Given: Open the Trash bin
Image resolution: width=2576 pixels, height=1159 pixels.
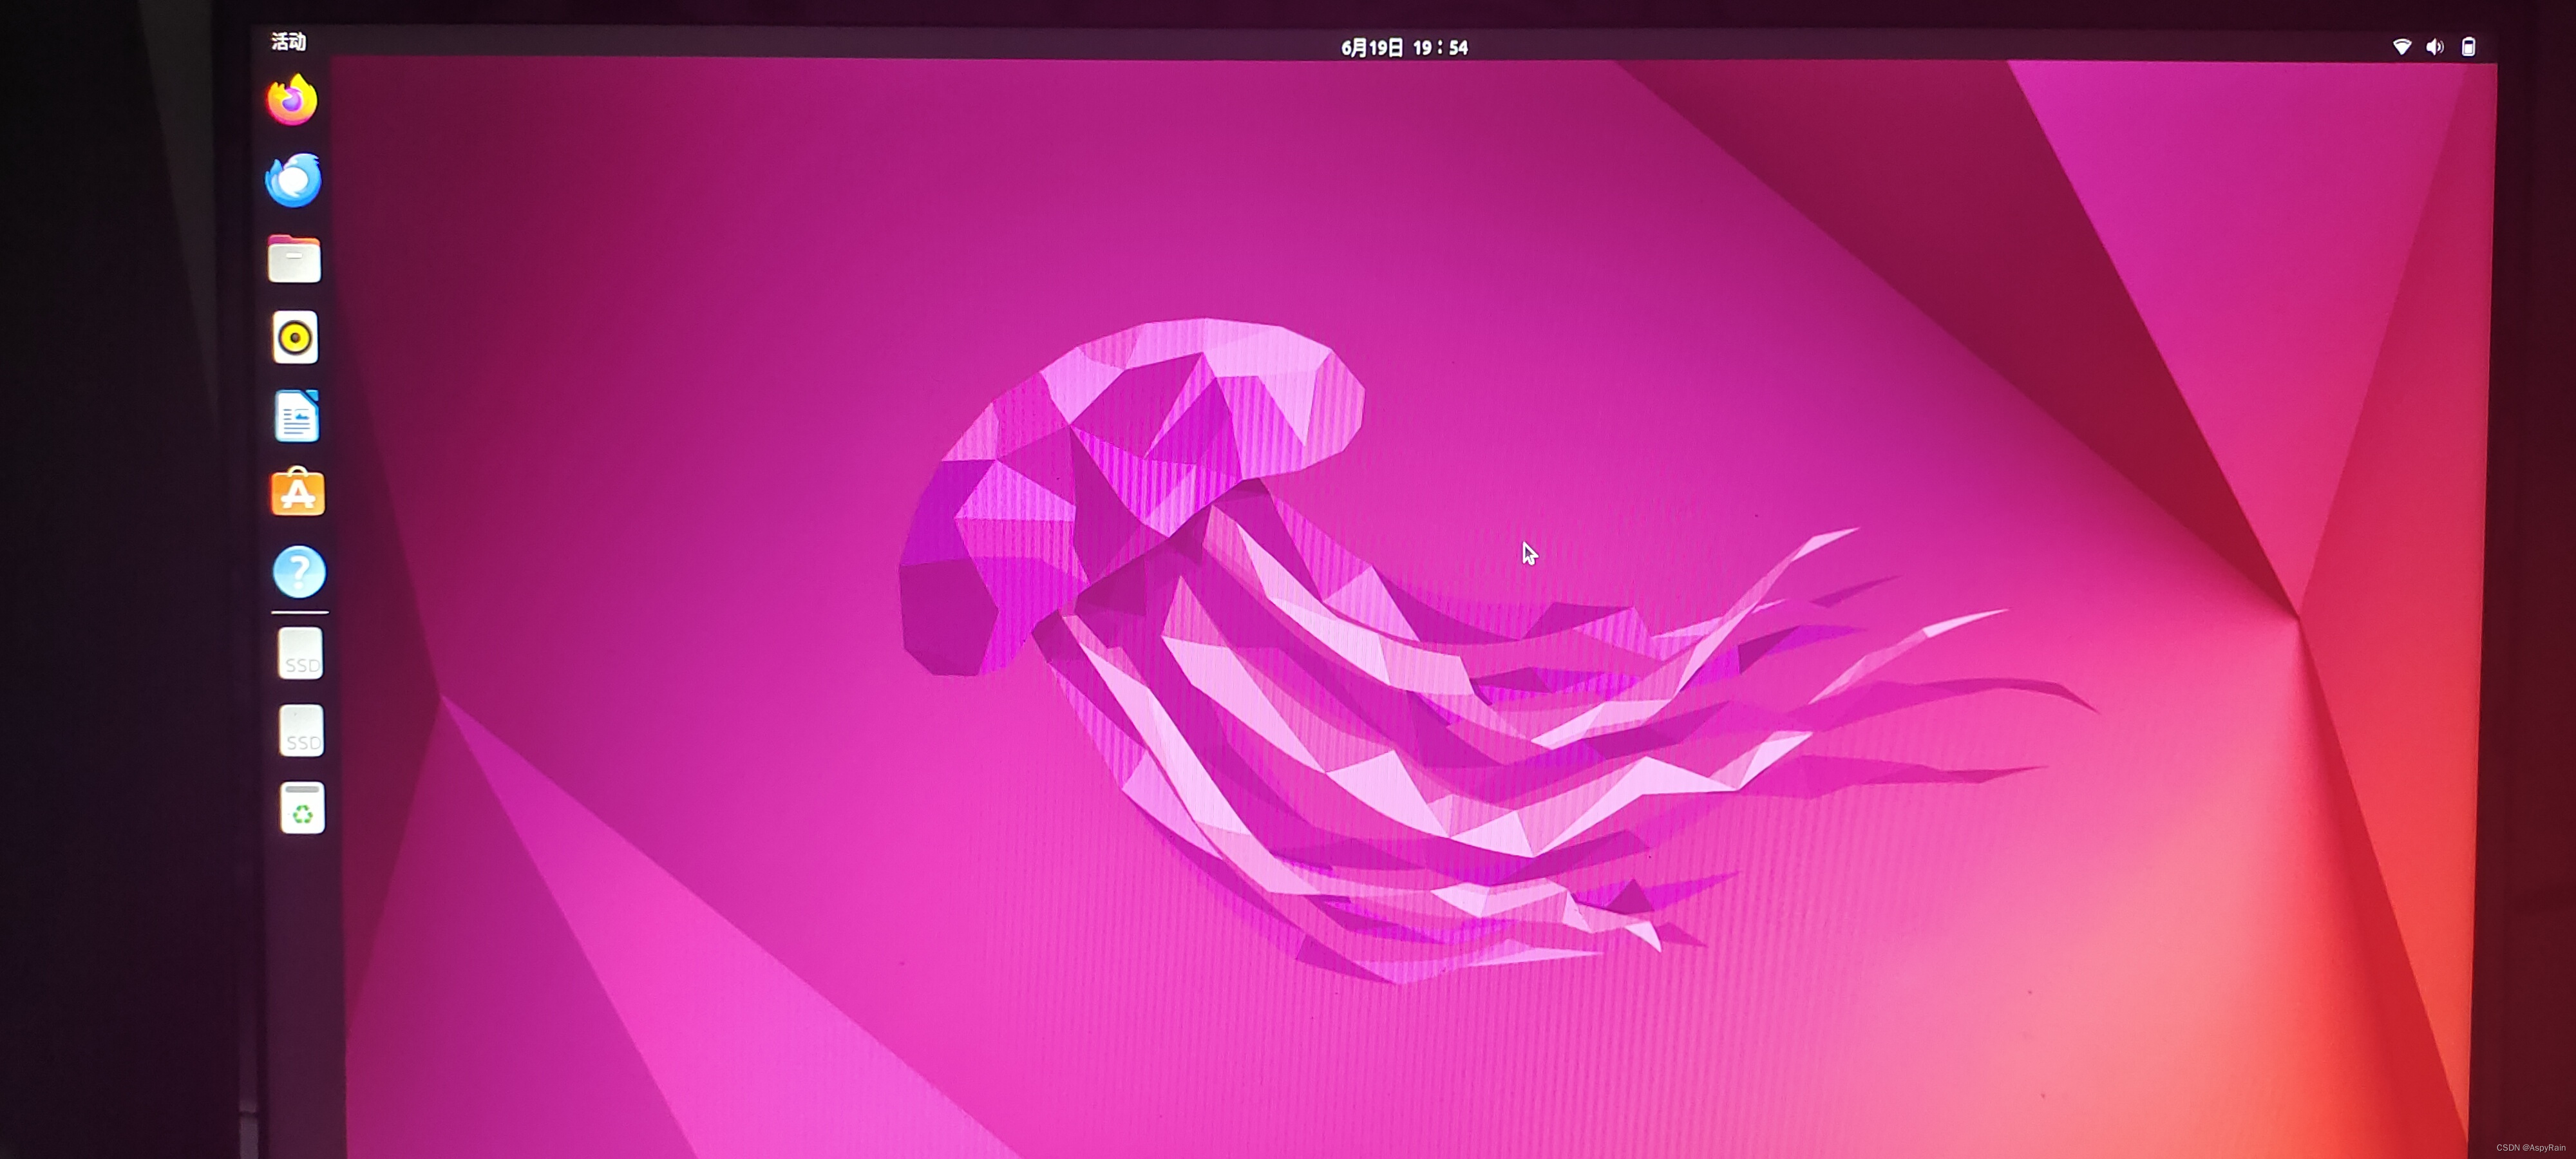Looking at the screenshot, I should (x=302, y=808).
